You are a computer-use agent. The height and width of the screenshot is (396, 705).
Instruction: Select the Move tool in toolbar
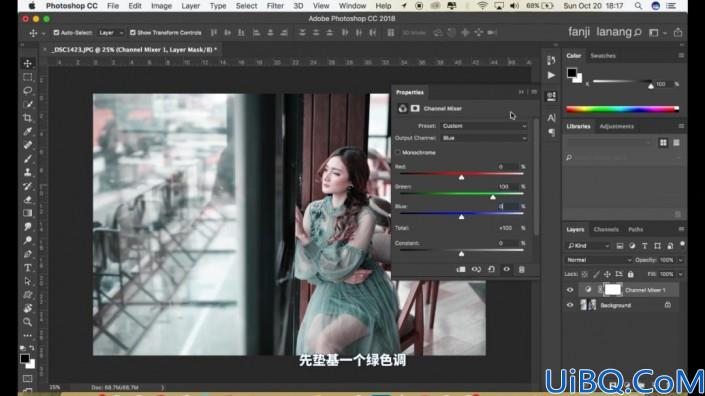(27, 63)
